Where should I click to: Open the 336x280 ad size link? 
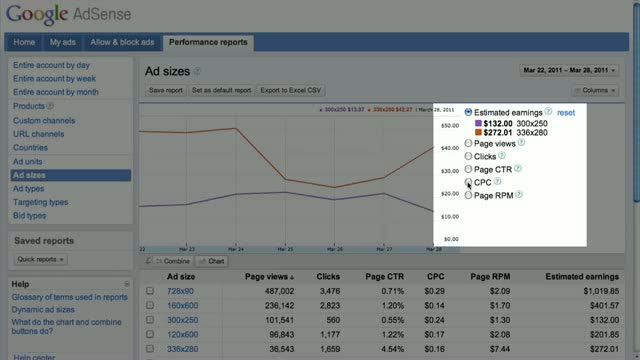click(182, 349)
